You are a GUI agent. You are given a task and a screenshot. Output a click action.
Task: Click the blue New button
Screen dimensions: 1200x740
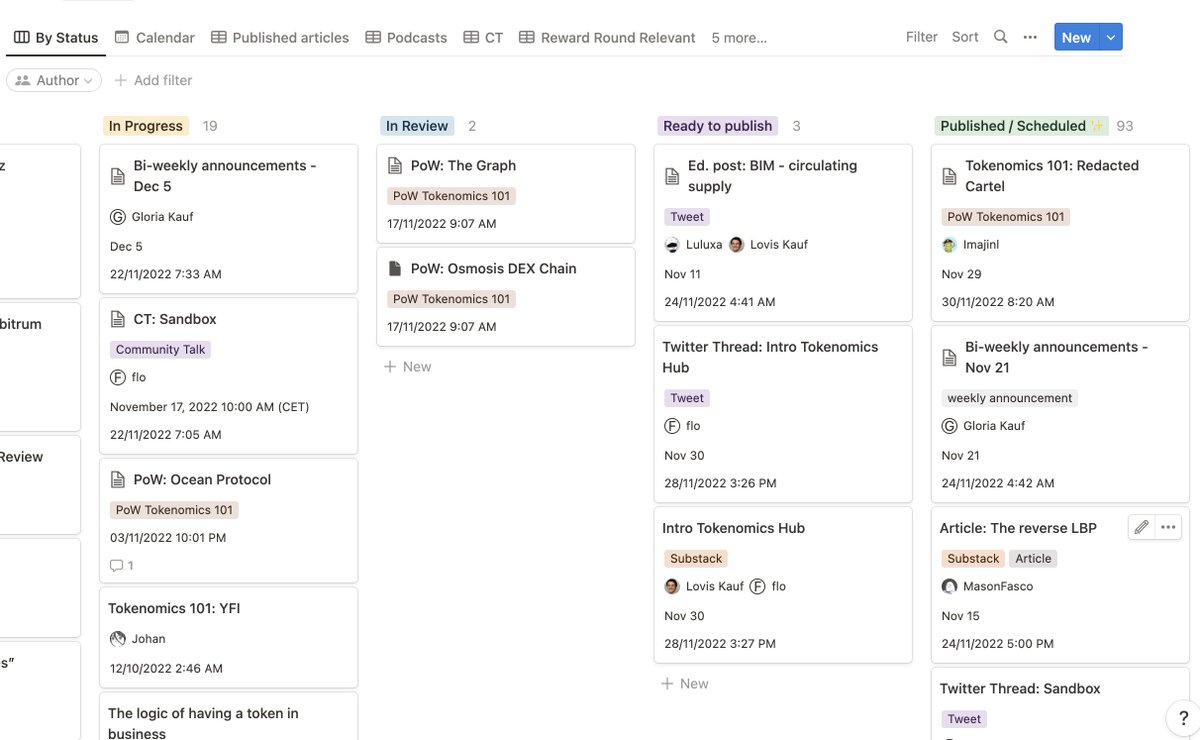(x=1076, y=37)
